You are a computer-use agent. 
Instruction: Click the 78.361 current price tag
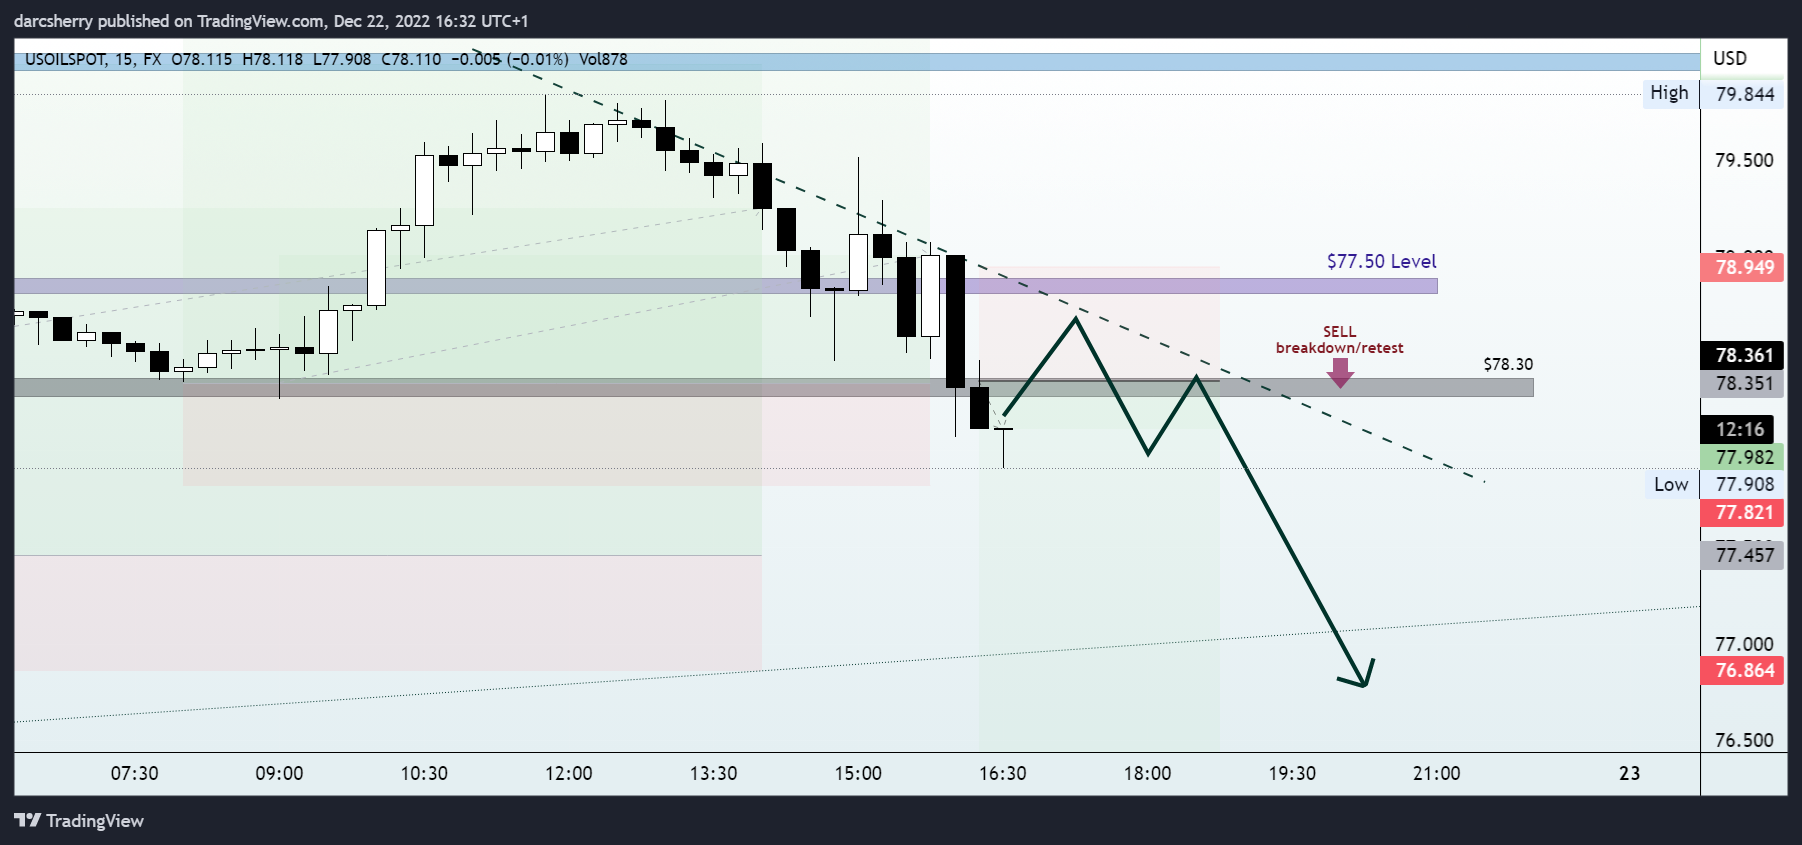point(1742,355)
